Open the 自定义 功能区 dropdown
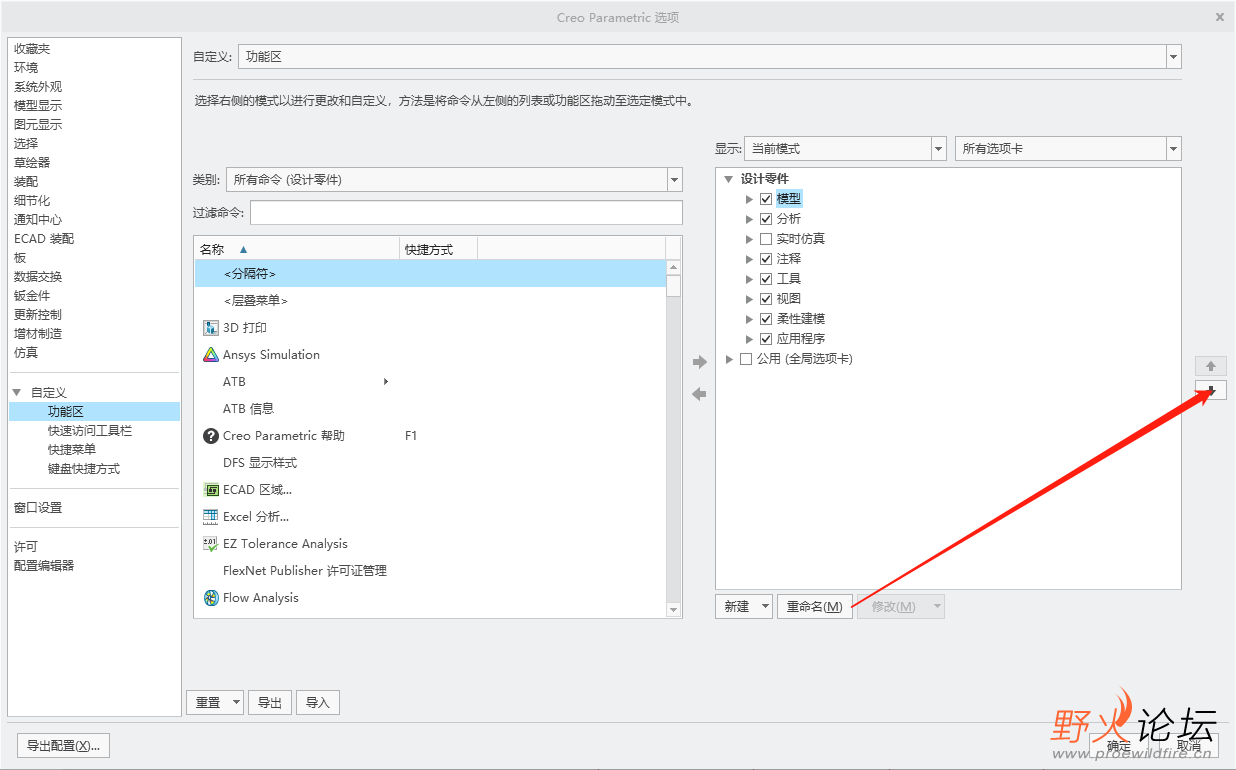 pyautogui.click(x=1174, y=57)
